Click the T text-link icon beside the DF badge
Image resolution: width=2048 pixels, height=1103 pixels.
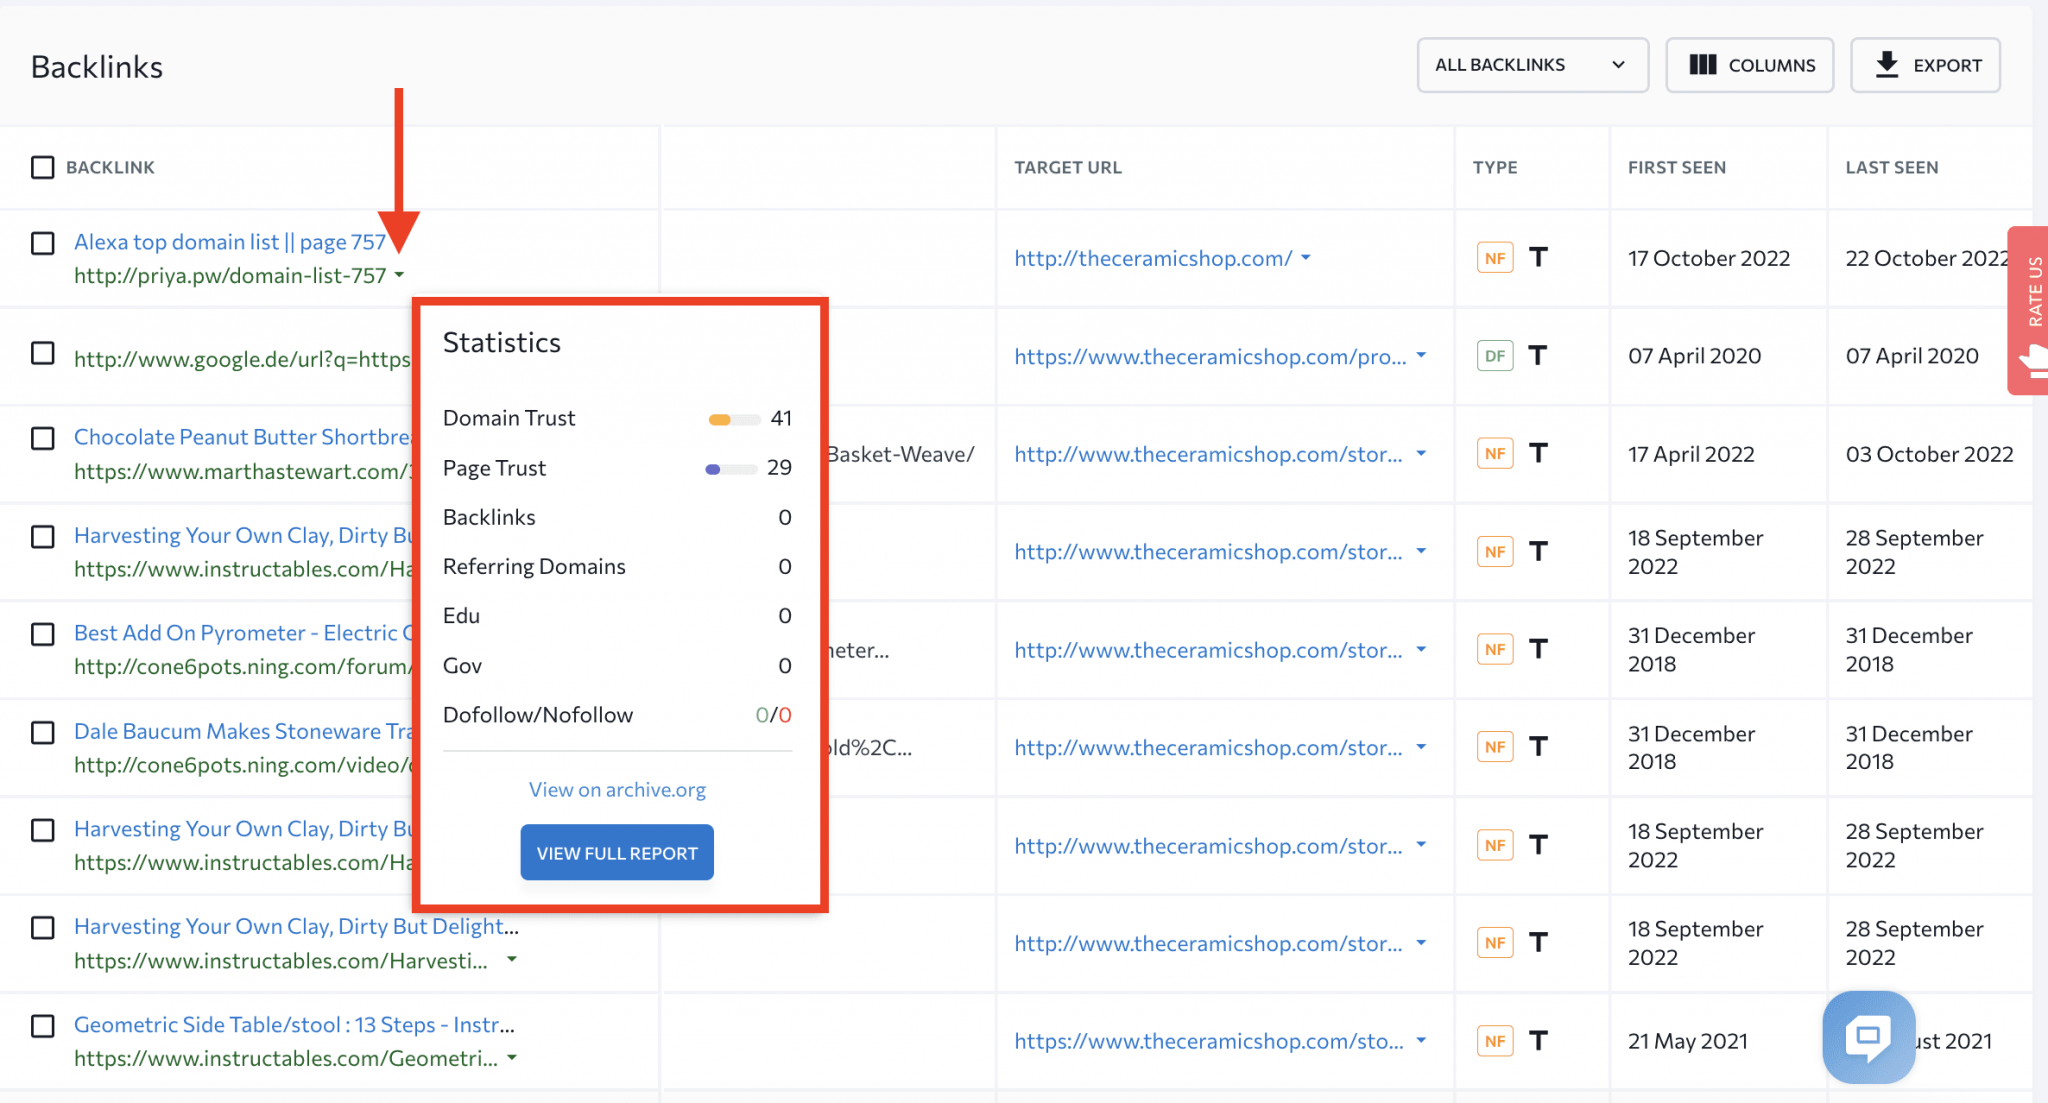coord(1539,355)
